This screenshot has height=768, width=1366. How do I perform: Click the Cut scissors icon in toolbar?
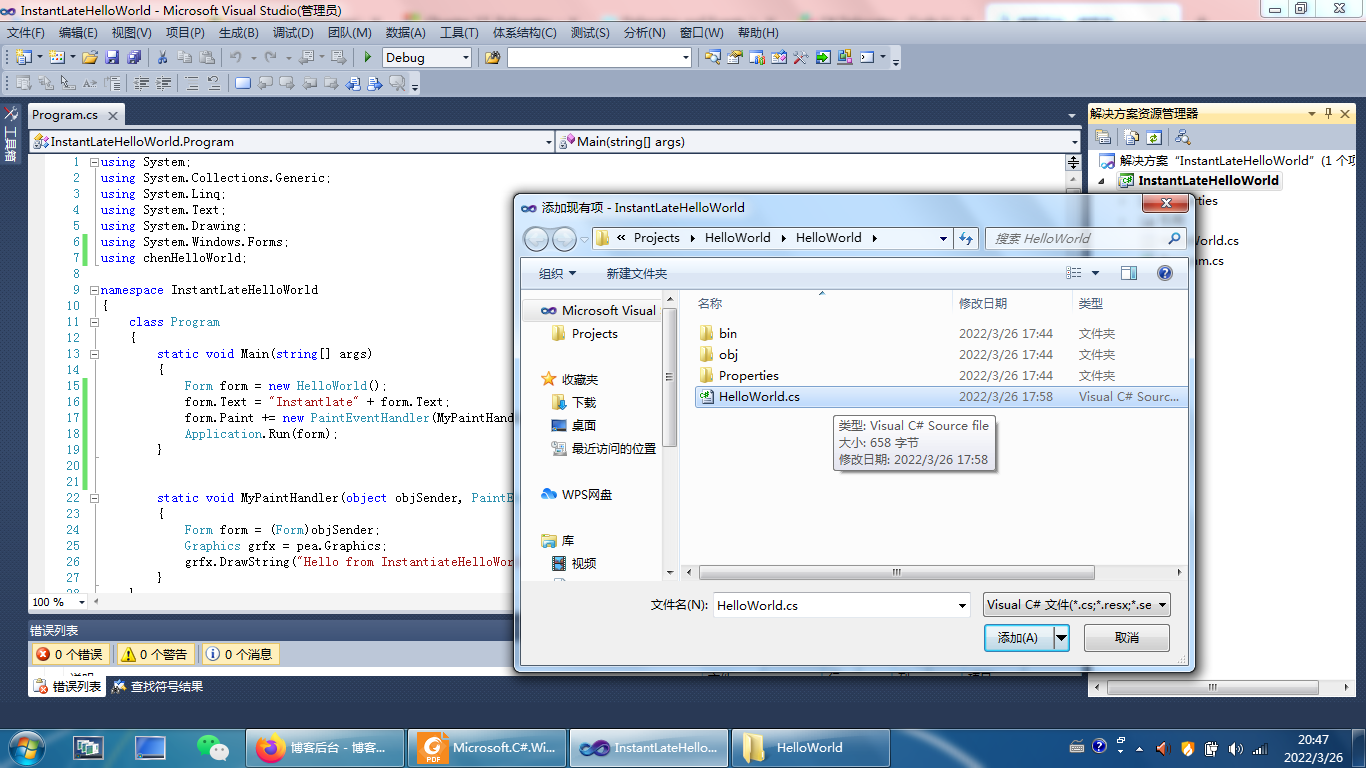click(162, 58)
